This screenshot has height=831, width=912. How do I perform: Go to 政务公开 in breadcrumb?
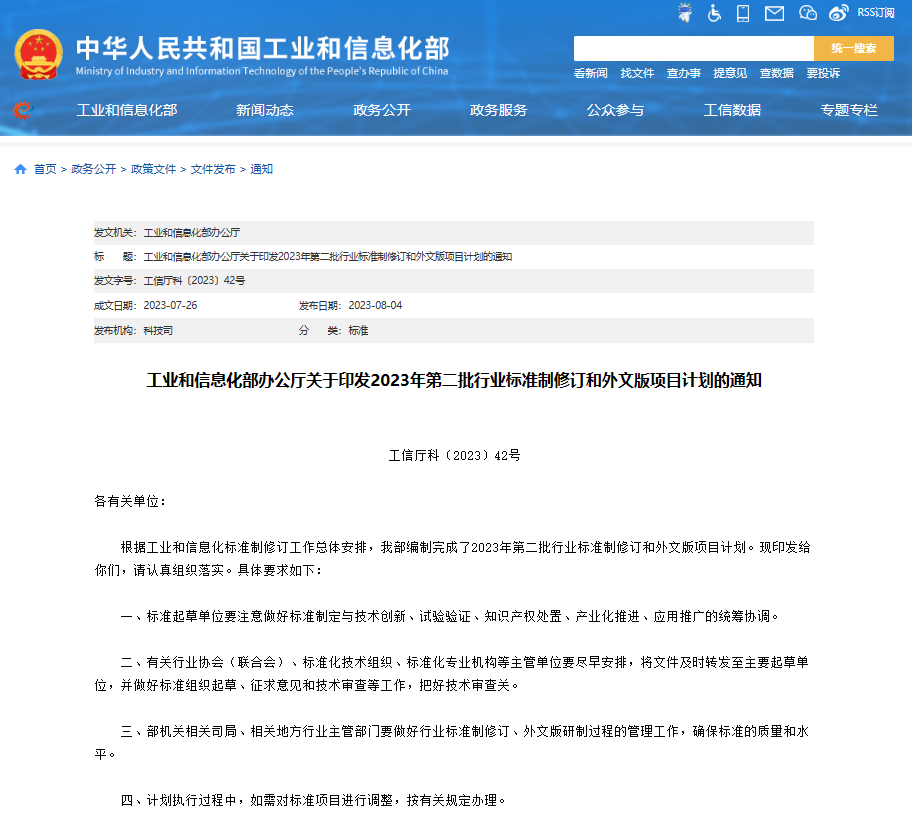tap(94, 169)
